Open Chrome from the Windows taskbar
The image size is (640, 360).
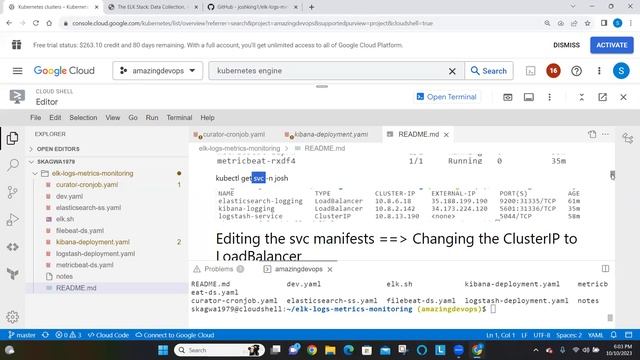(x=312, y=350)
